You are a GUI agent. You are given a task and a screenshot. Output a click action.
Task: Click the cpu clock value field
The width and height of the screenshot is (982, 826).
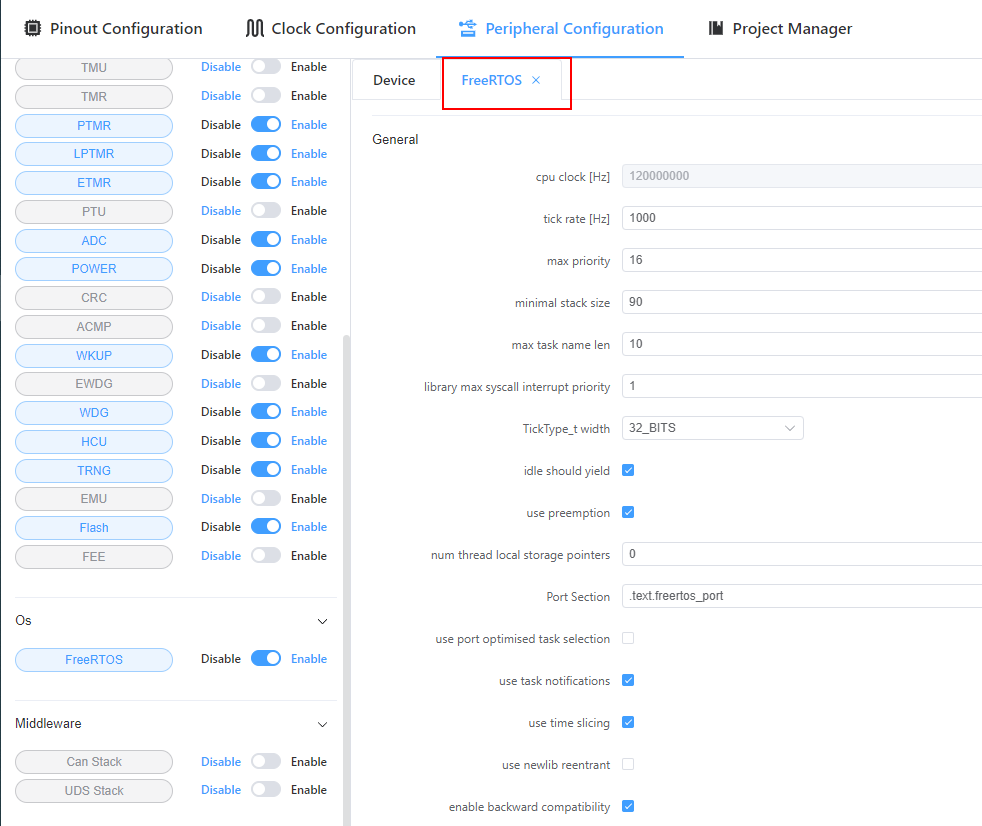(x=802, y=176)
